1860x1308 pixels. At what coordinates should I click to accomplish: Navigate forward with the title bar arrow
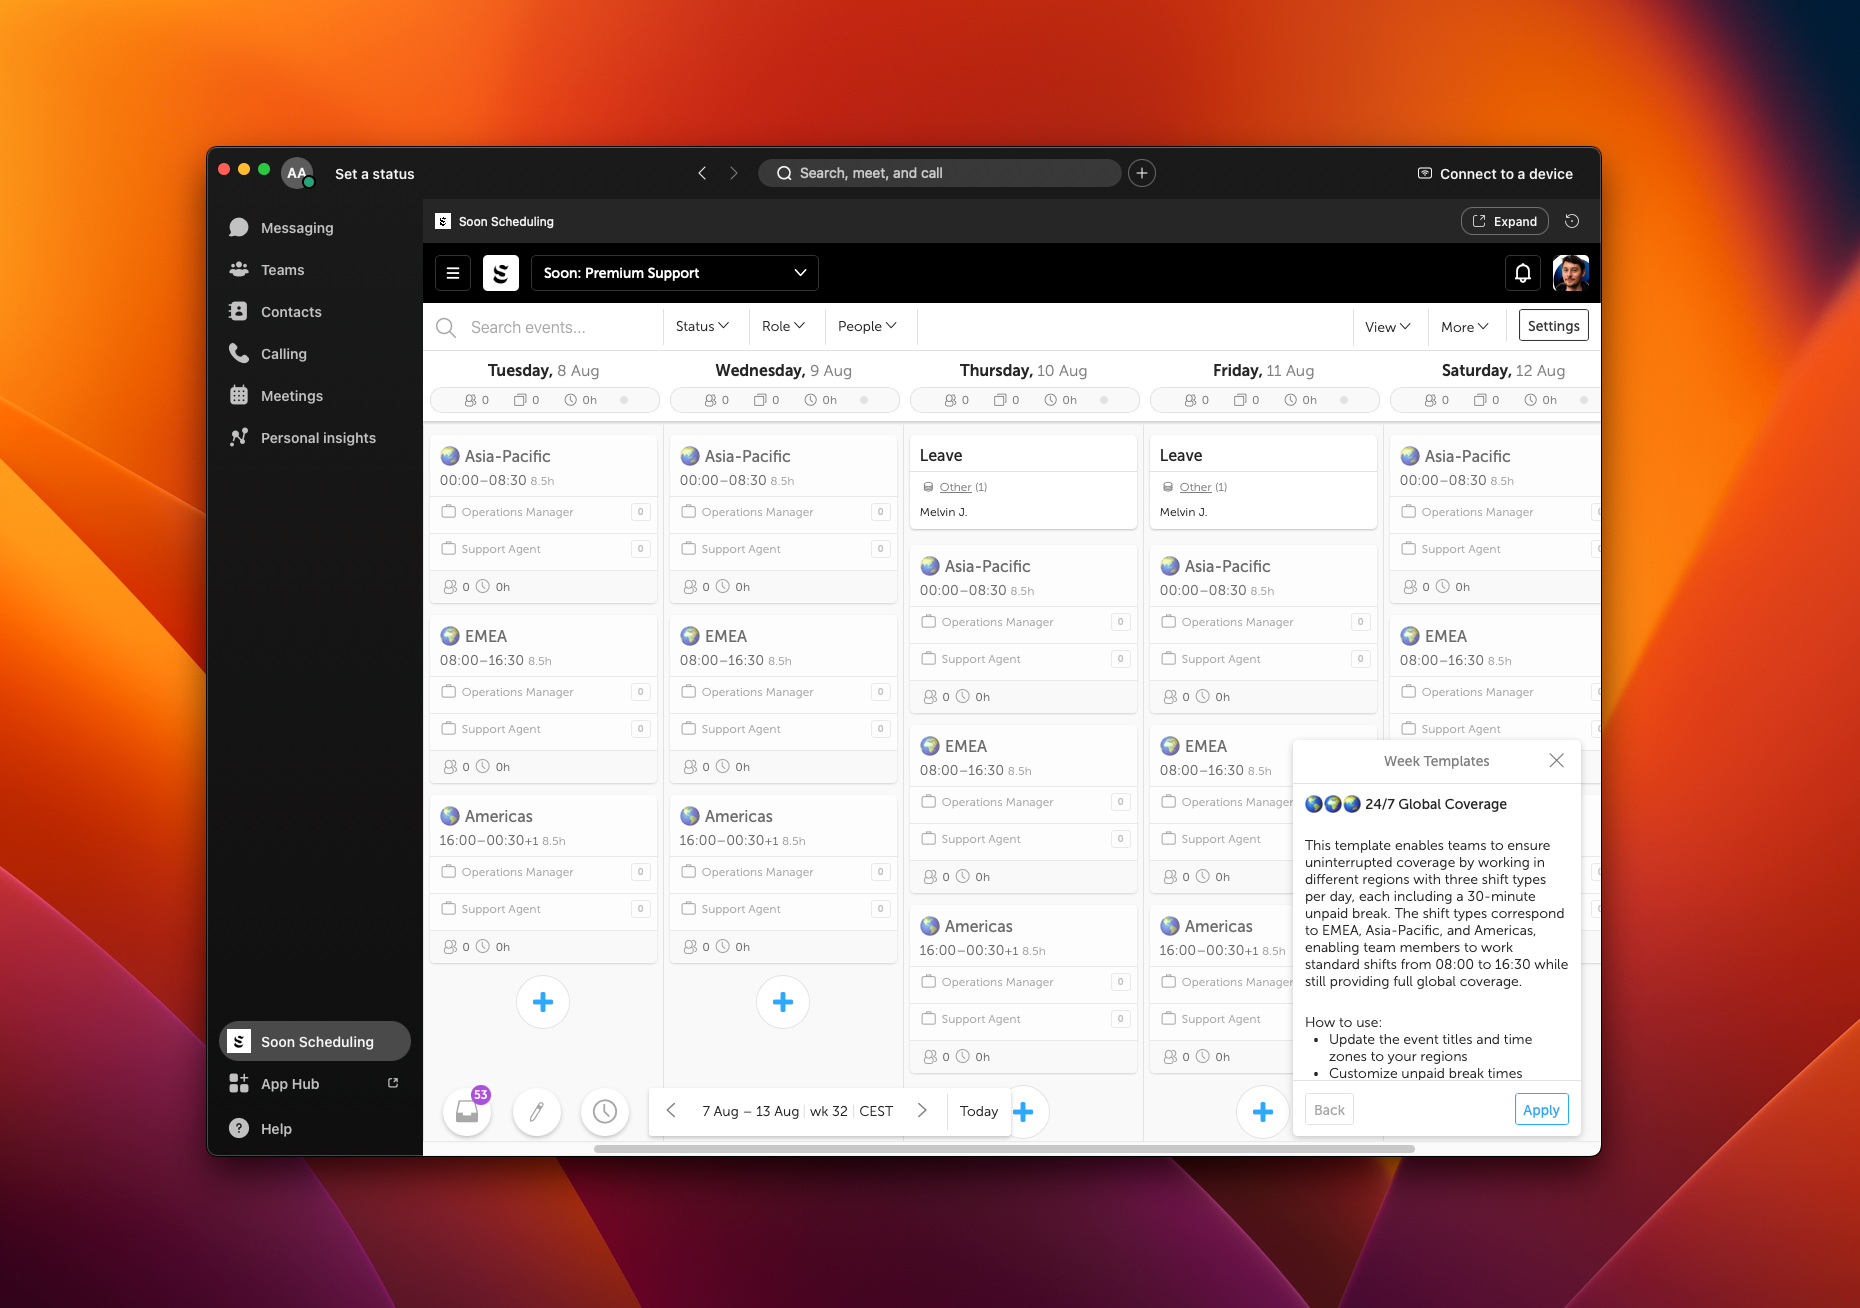point(734,173)
